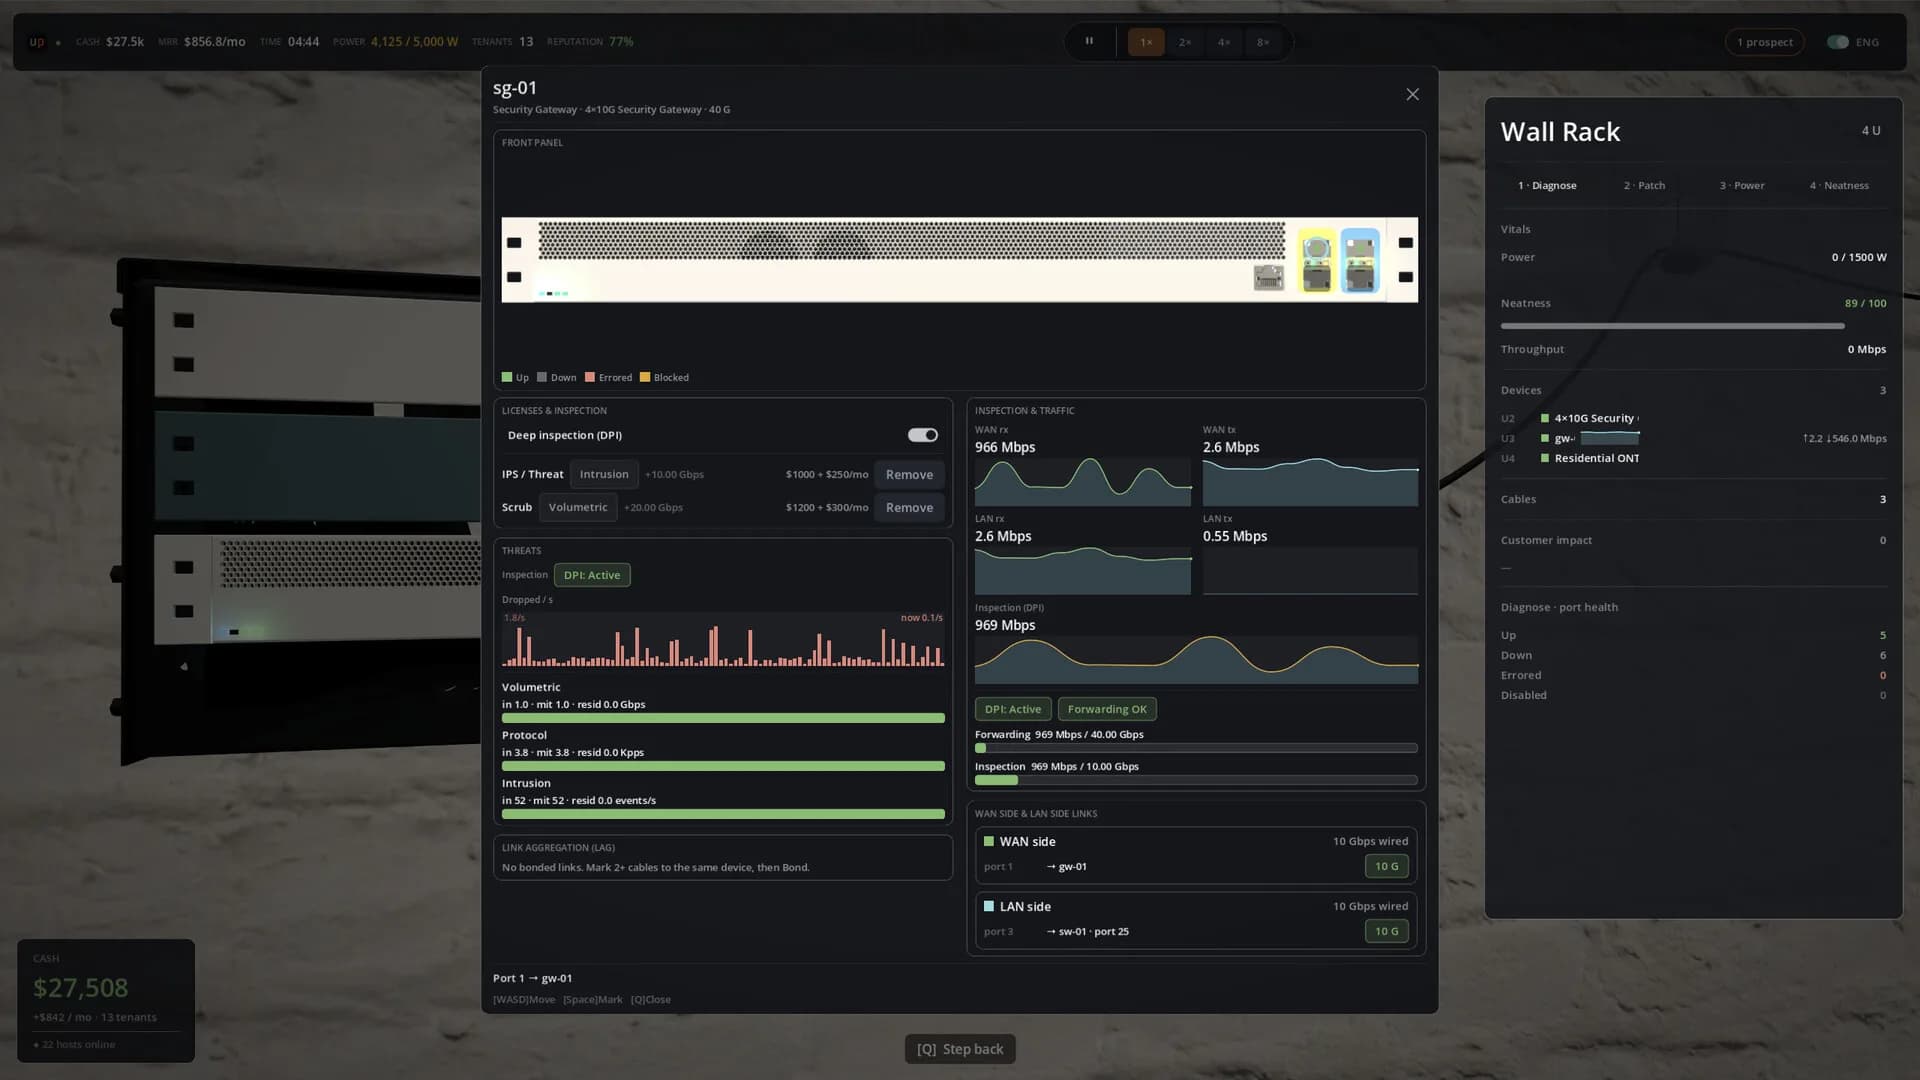
Task: Click the REPUTATION 77% readout
Action: click(x=590, y=42)
